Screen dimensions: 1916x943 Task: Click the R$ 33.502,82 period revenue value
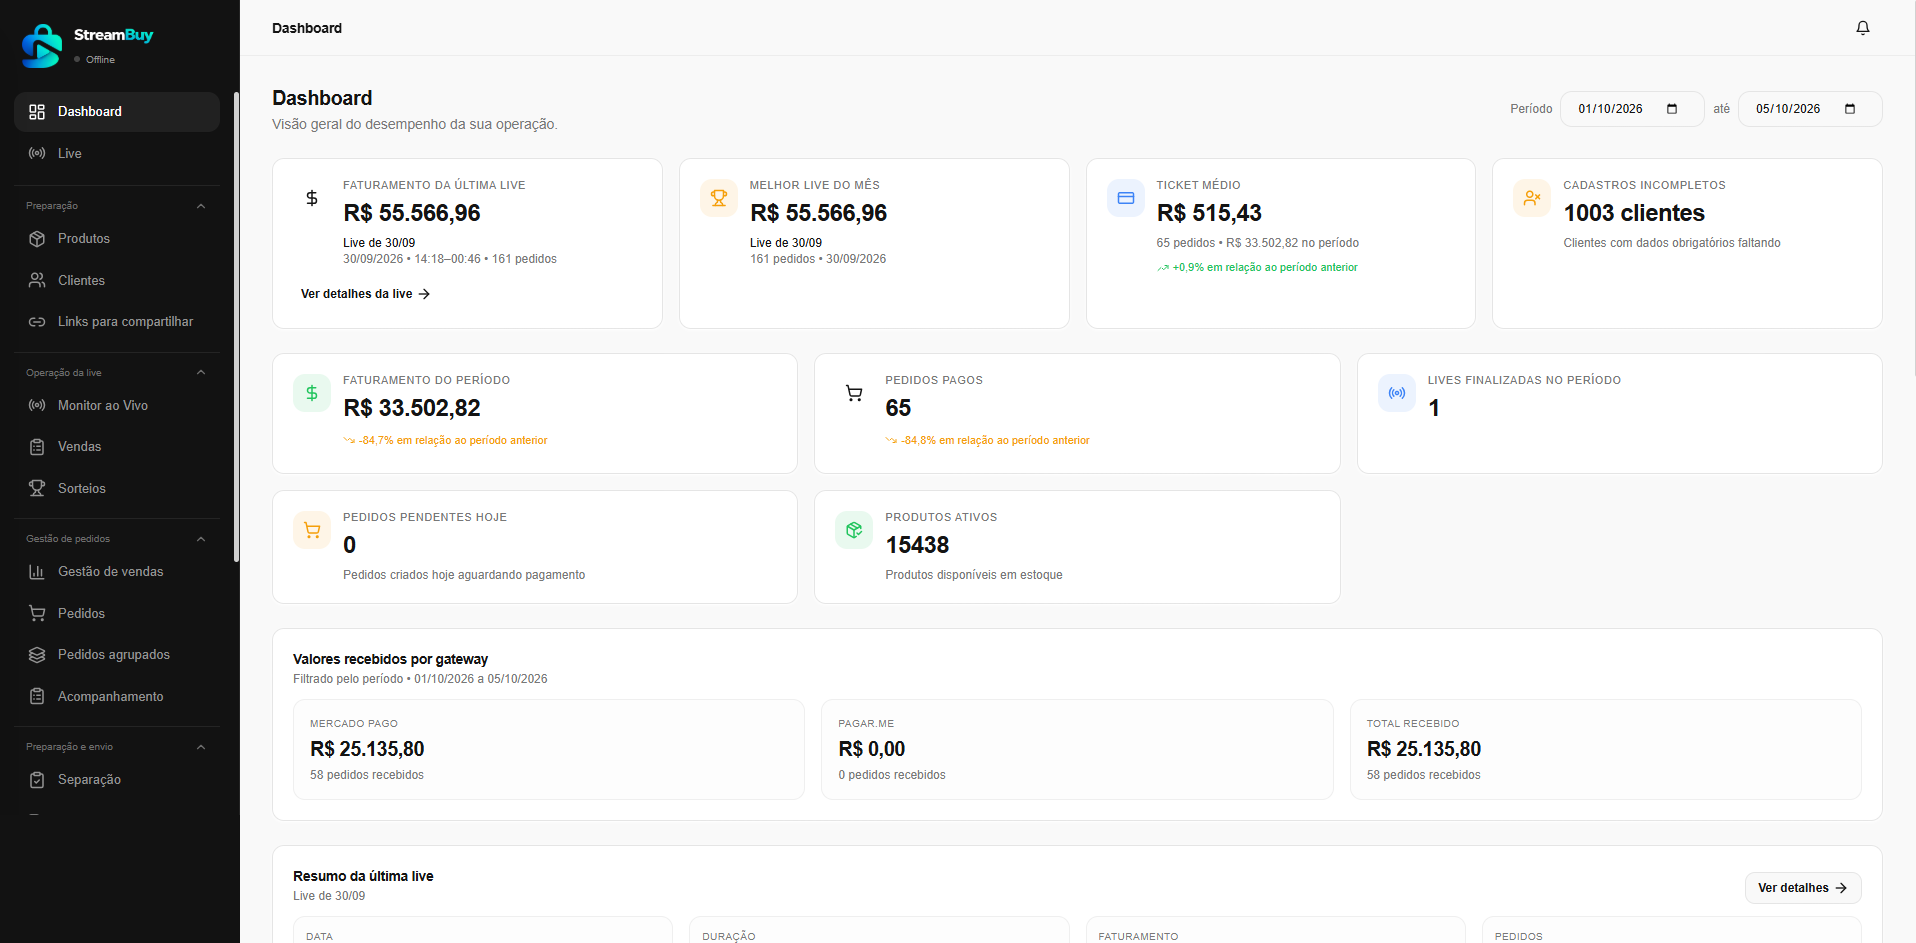coord(412,408)
